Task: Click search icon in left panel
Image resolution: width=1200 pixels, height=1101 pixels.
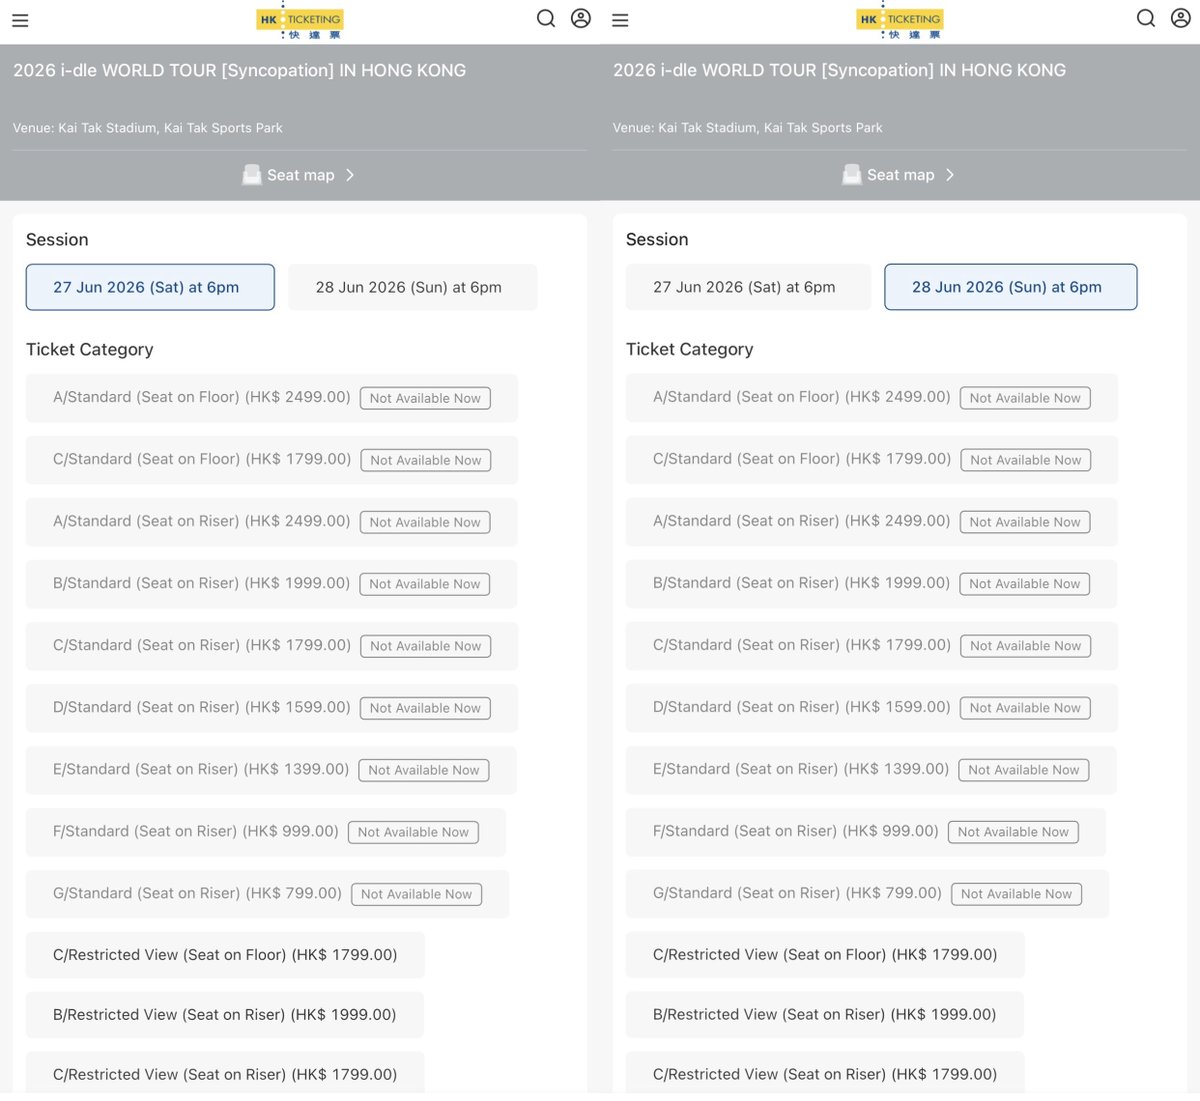Action: (x=546, y=18)
